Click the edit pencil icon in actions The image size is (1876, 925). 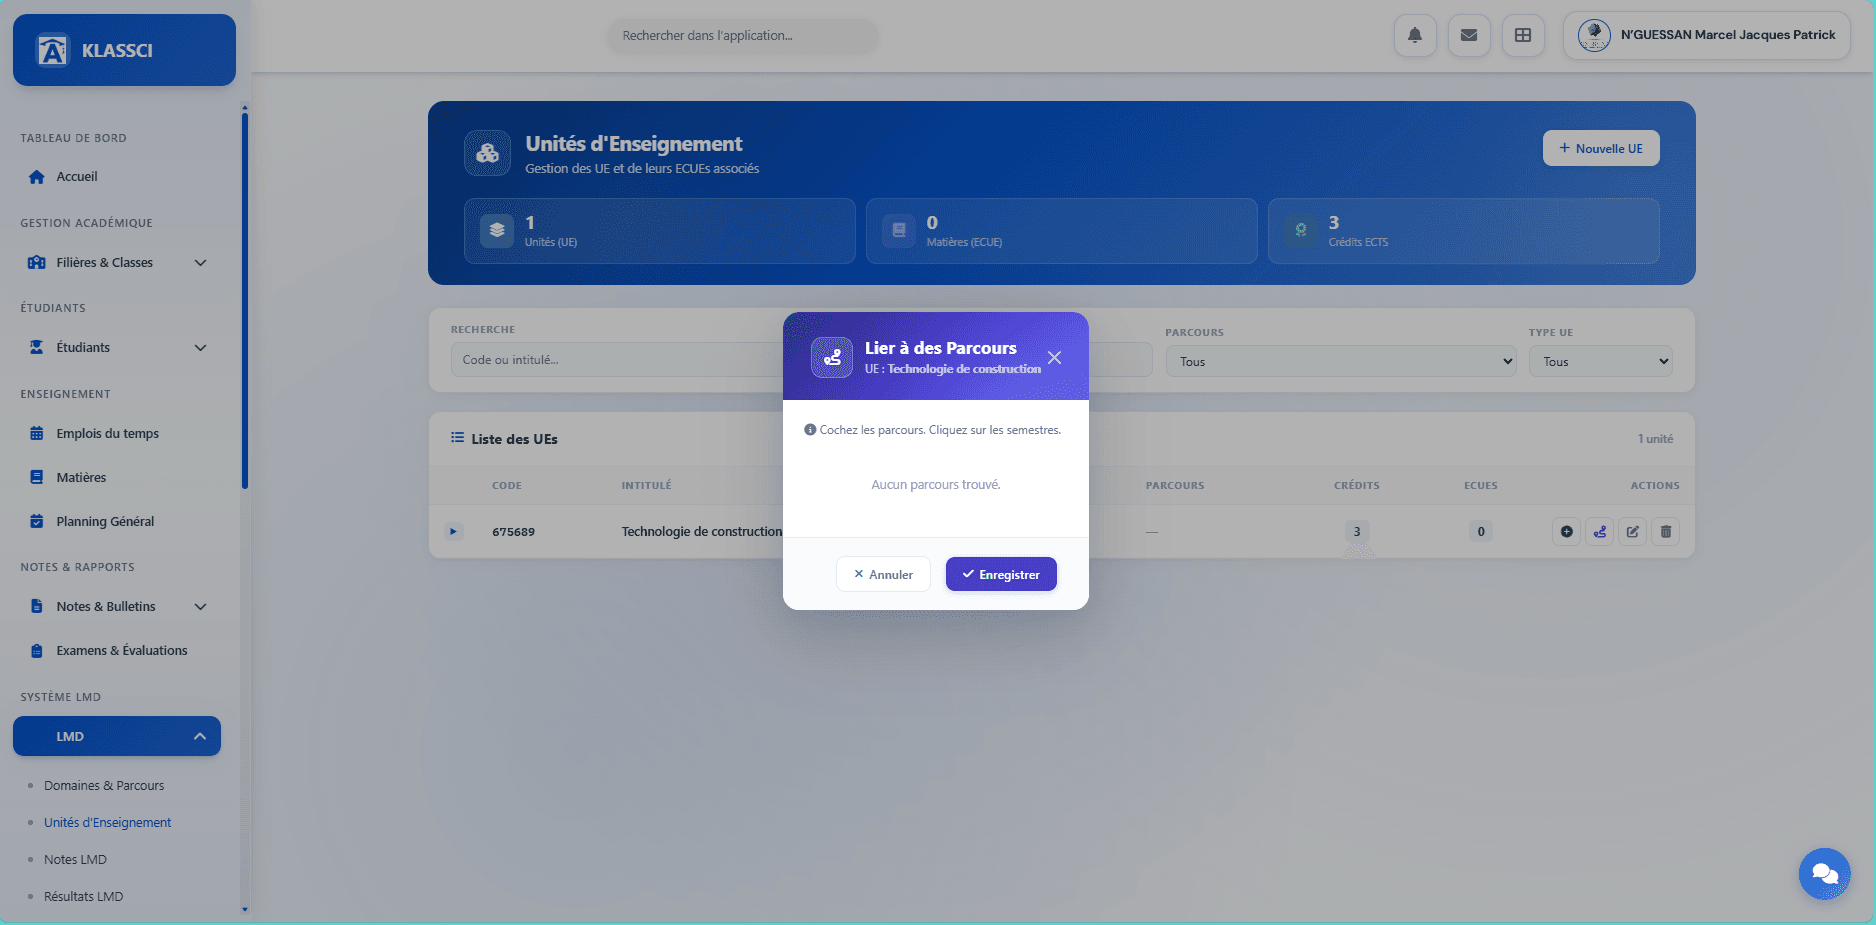coord(1633,532)
